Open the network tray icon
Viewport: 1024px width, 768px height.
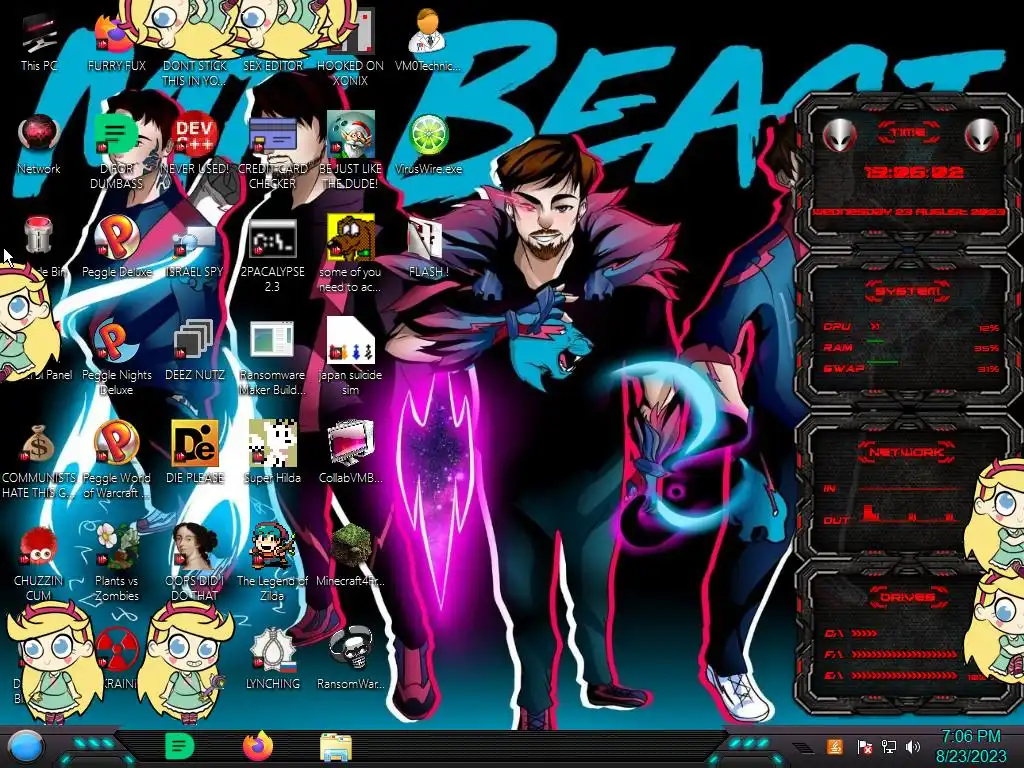coord(889,746)
